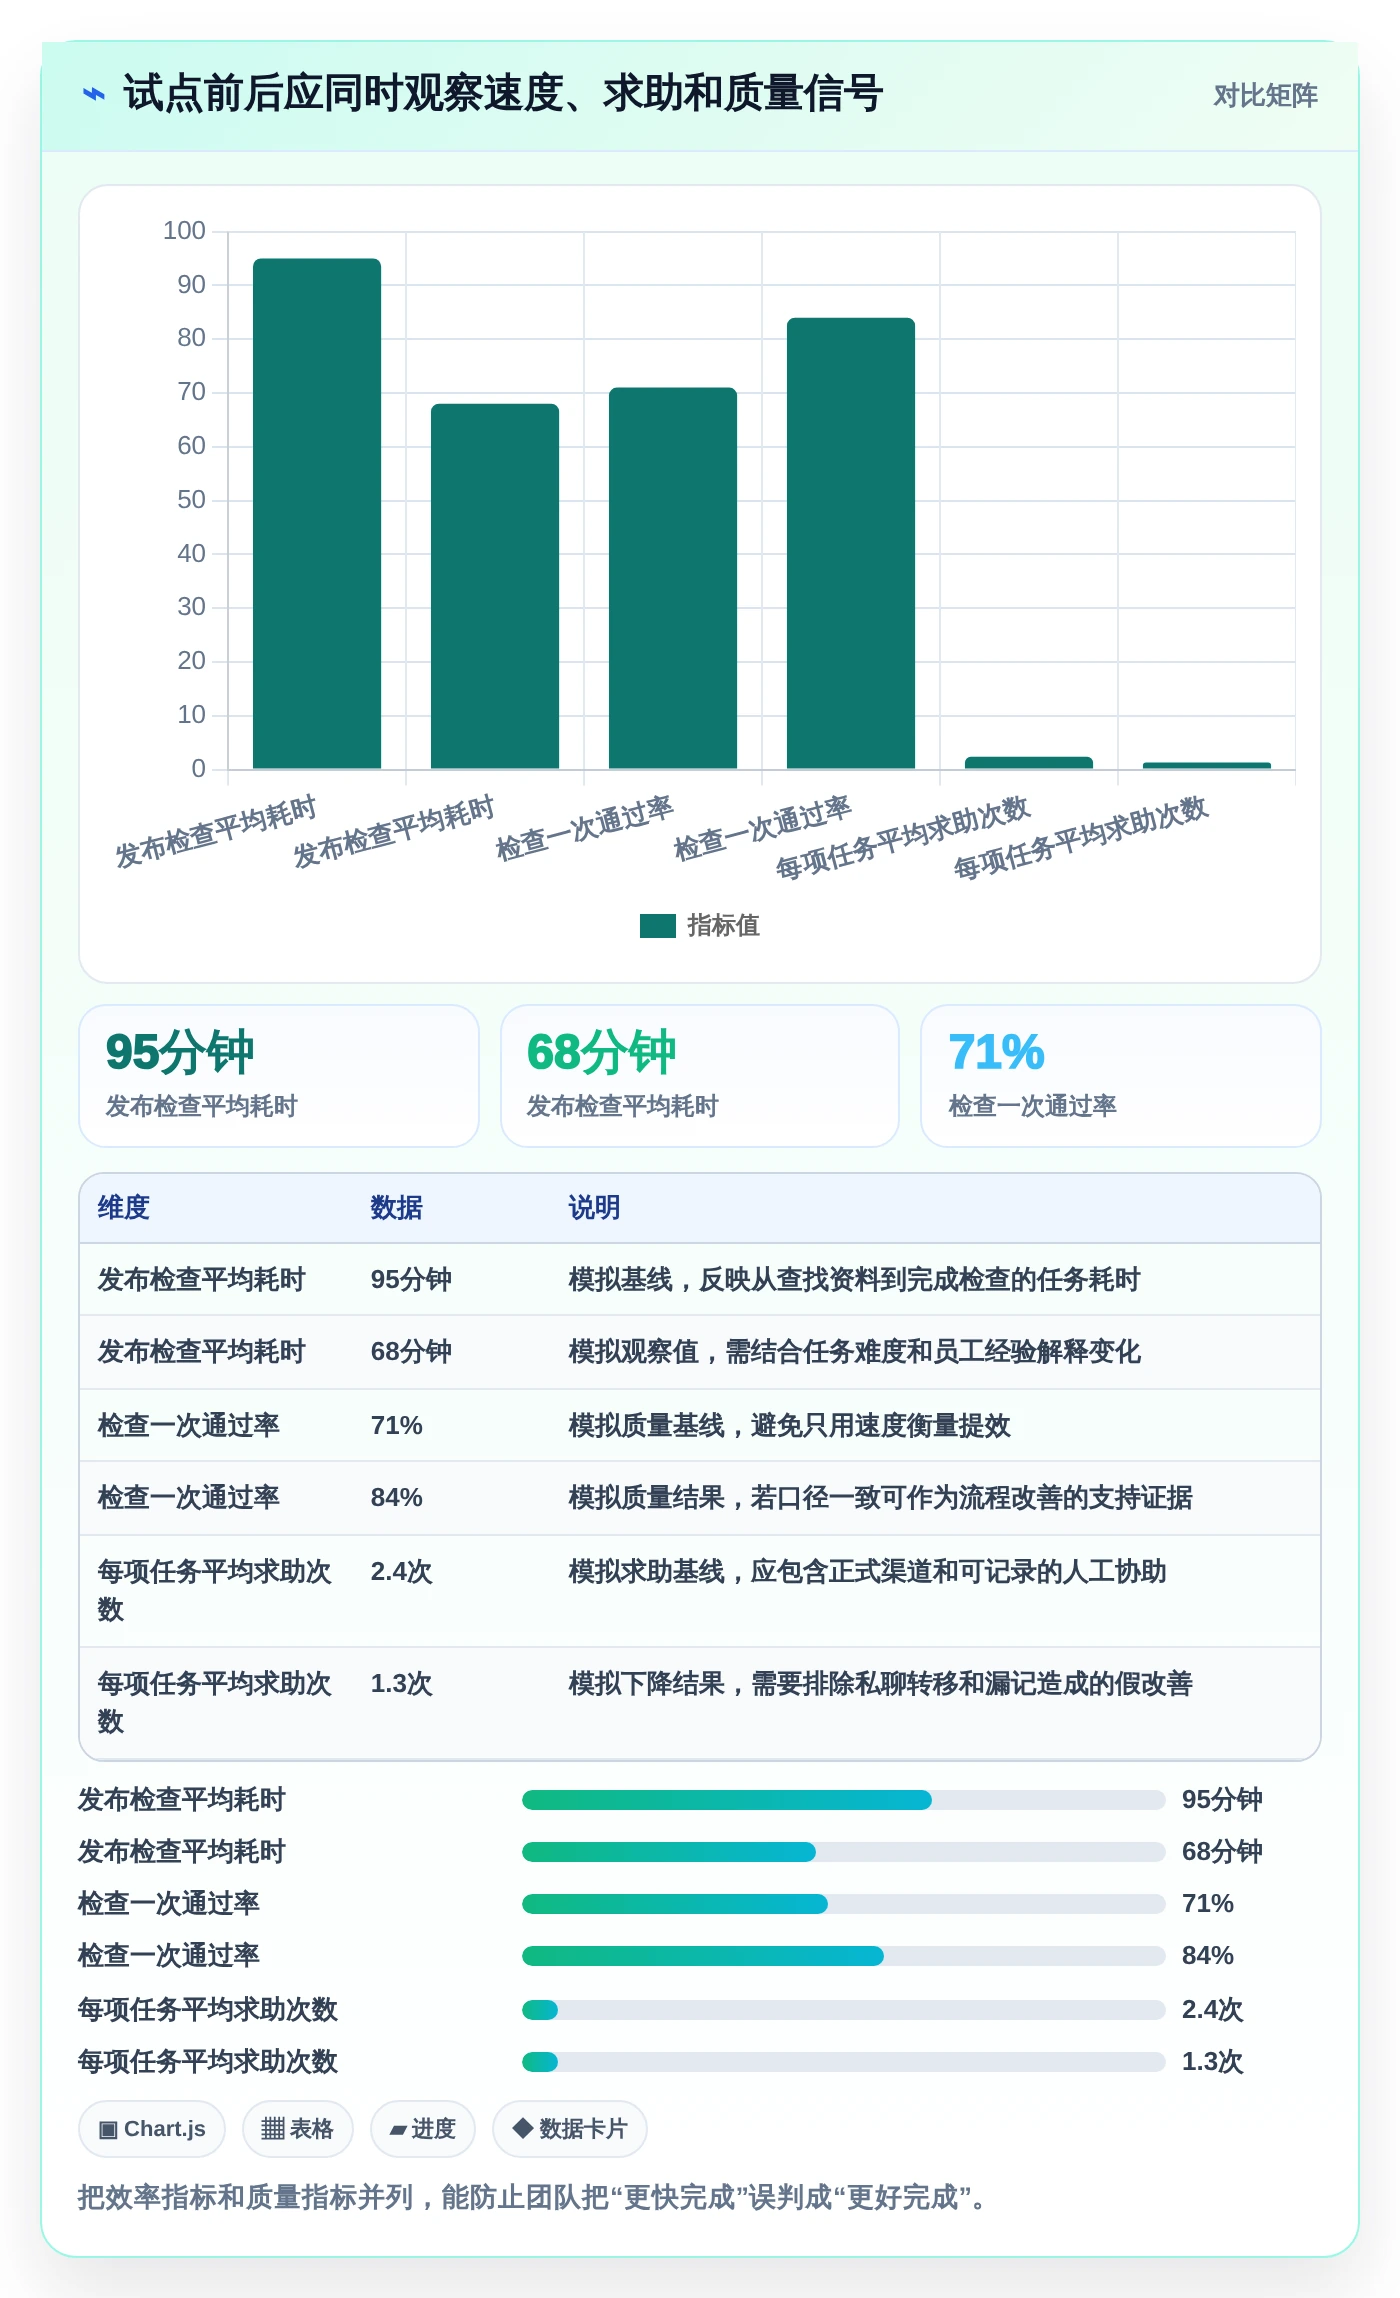Screen dimensions: 1400x2298
Task: Click the 2.4次 value in the table
Action: coord(402,1572)
